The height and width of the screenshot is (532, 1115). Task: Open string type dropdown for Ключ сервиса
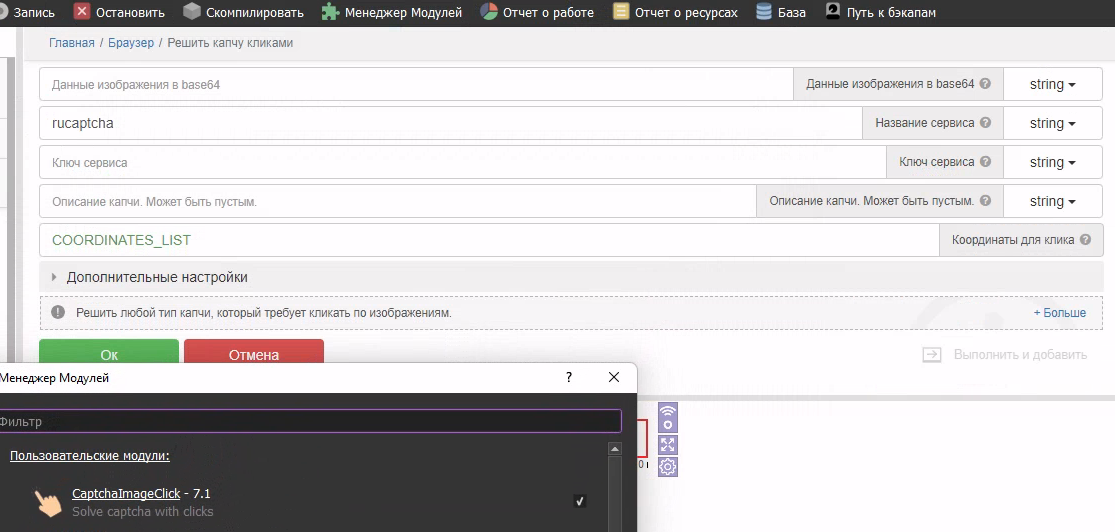tap(1052, 162)
